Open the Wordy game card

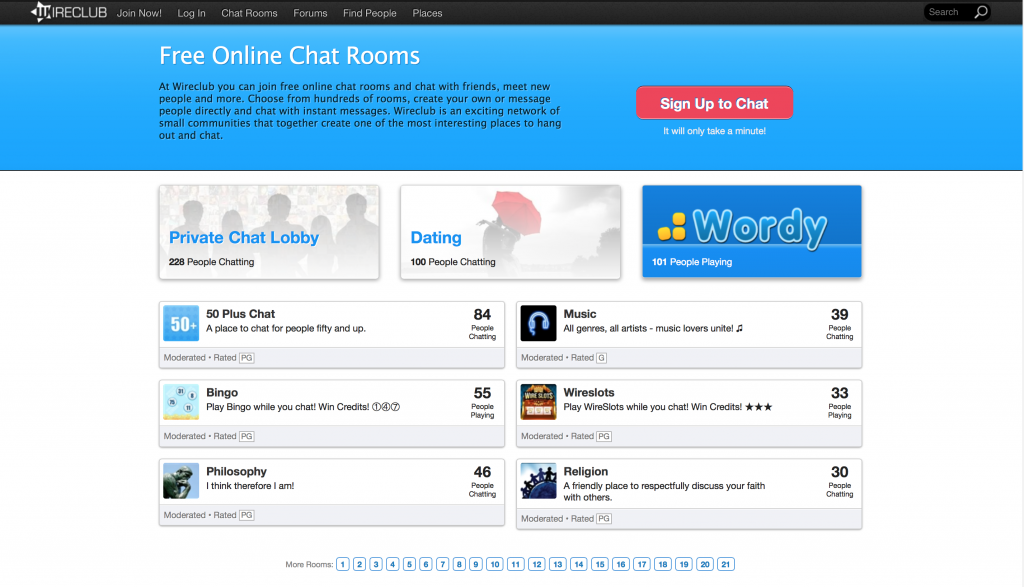click(752, 231)
